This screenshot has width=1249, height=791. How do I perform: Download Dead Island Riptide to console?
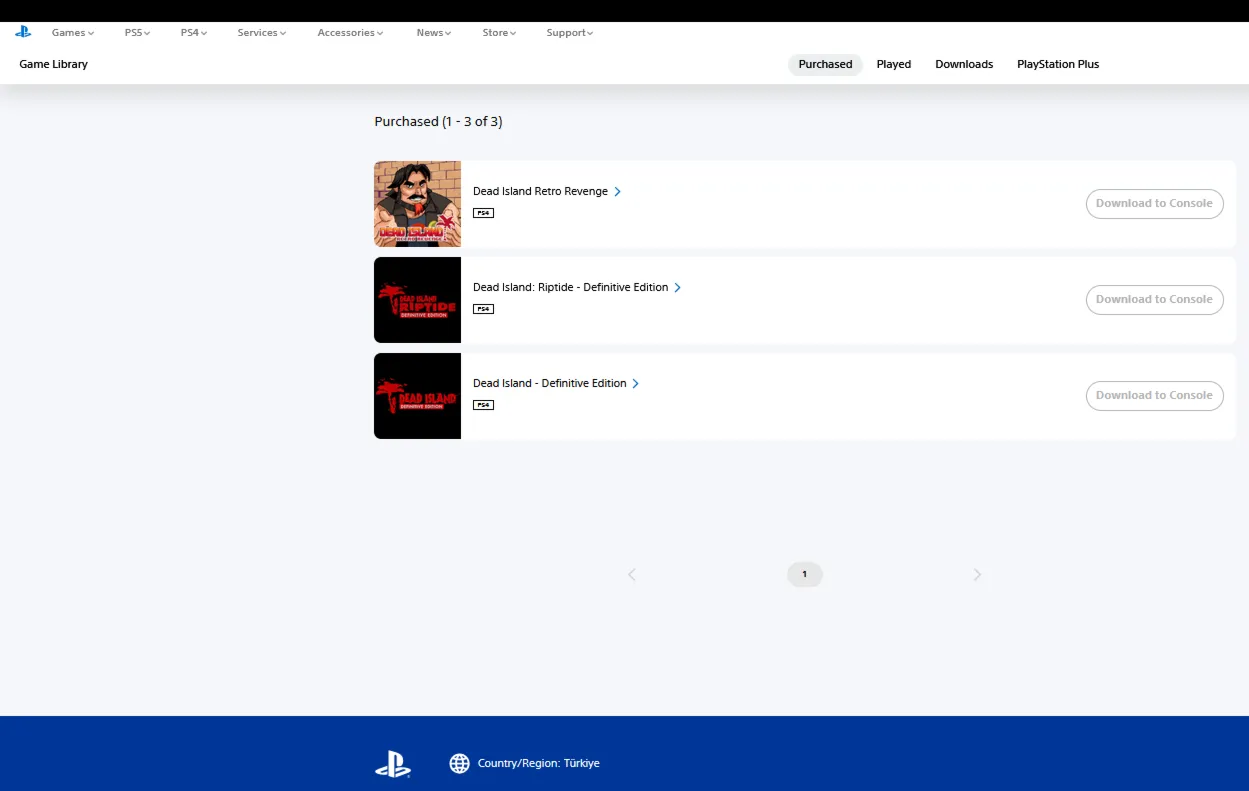pyautogui.click(x=1154, y=300)
